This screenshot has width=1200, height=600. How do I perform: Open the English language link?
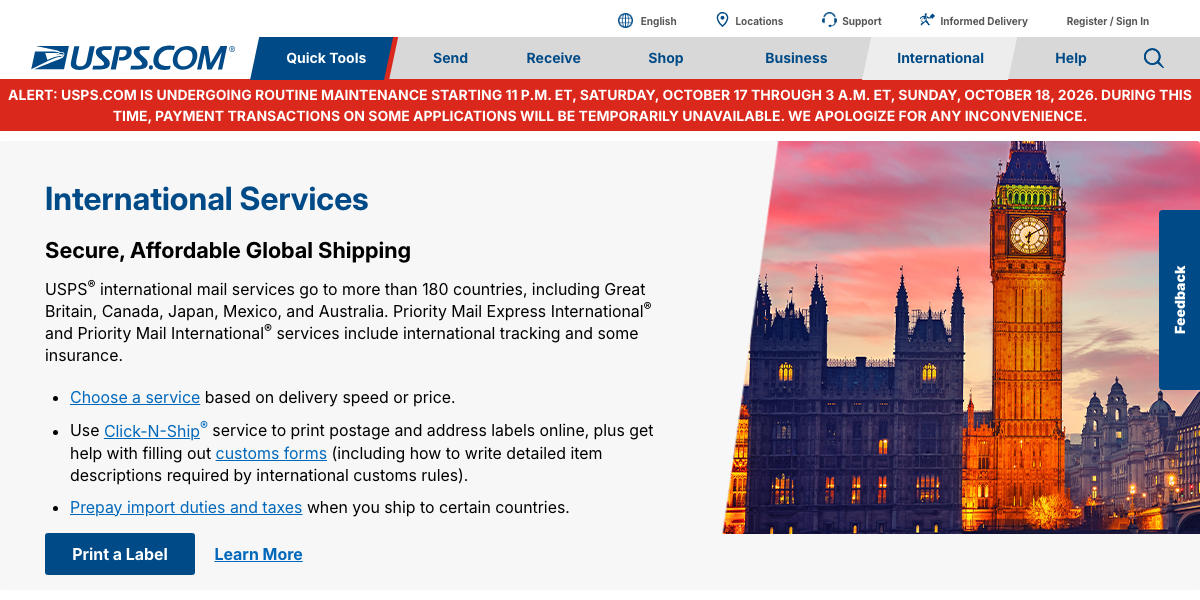pos(658,21)
